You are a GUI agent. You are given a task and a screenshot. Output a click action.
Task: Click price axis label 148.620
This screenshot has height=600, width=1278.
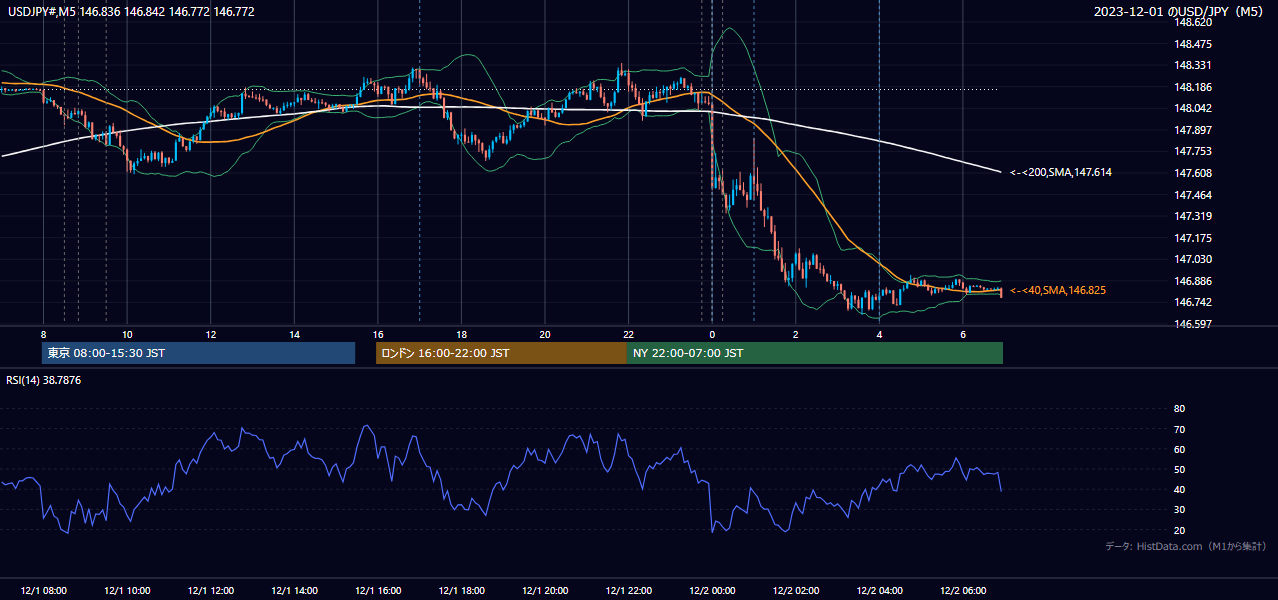click(1192, 22)
